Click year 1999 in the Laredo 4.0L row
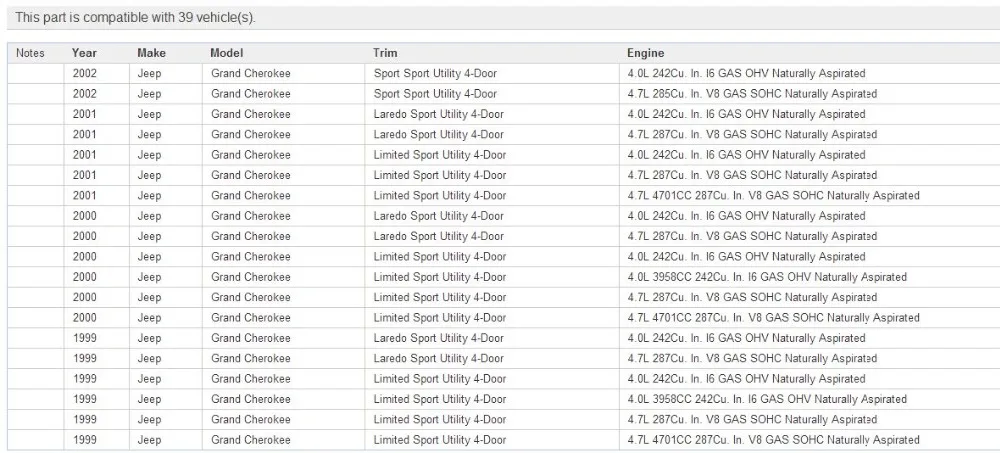Viewport: 1000px width, 453px height. coord(85,338)
